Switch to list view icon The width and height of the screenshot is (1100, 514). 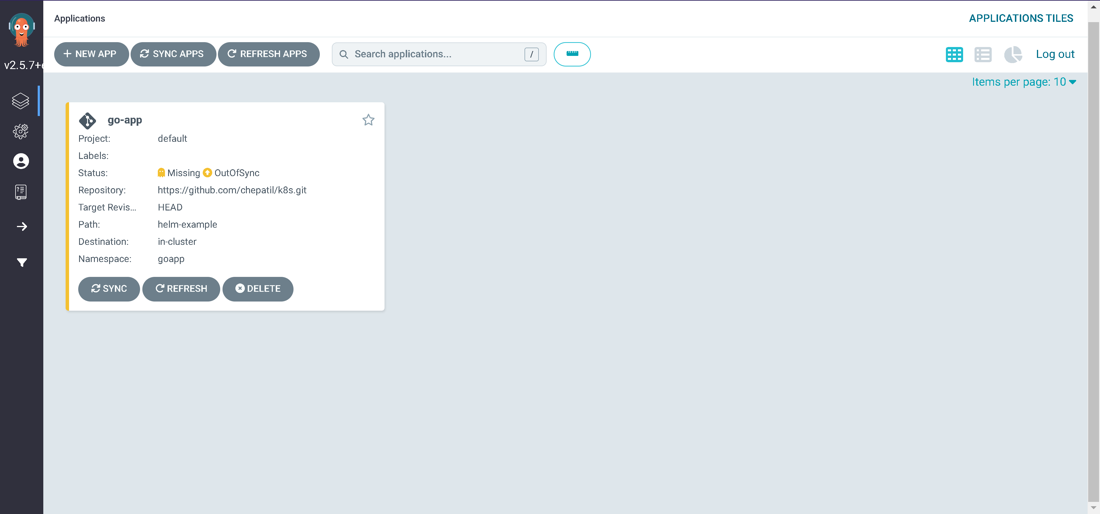[983, 54]
